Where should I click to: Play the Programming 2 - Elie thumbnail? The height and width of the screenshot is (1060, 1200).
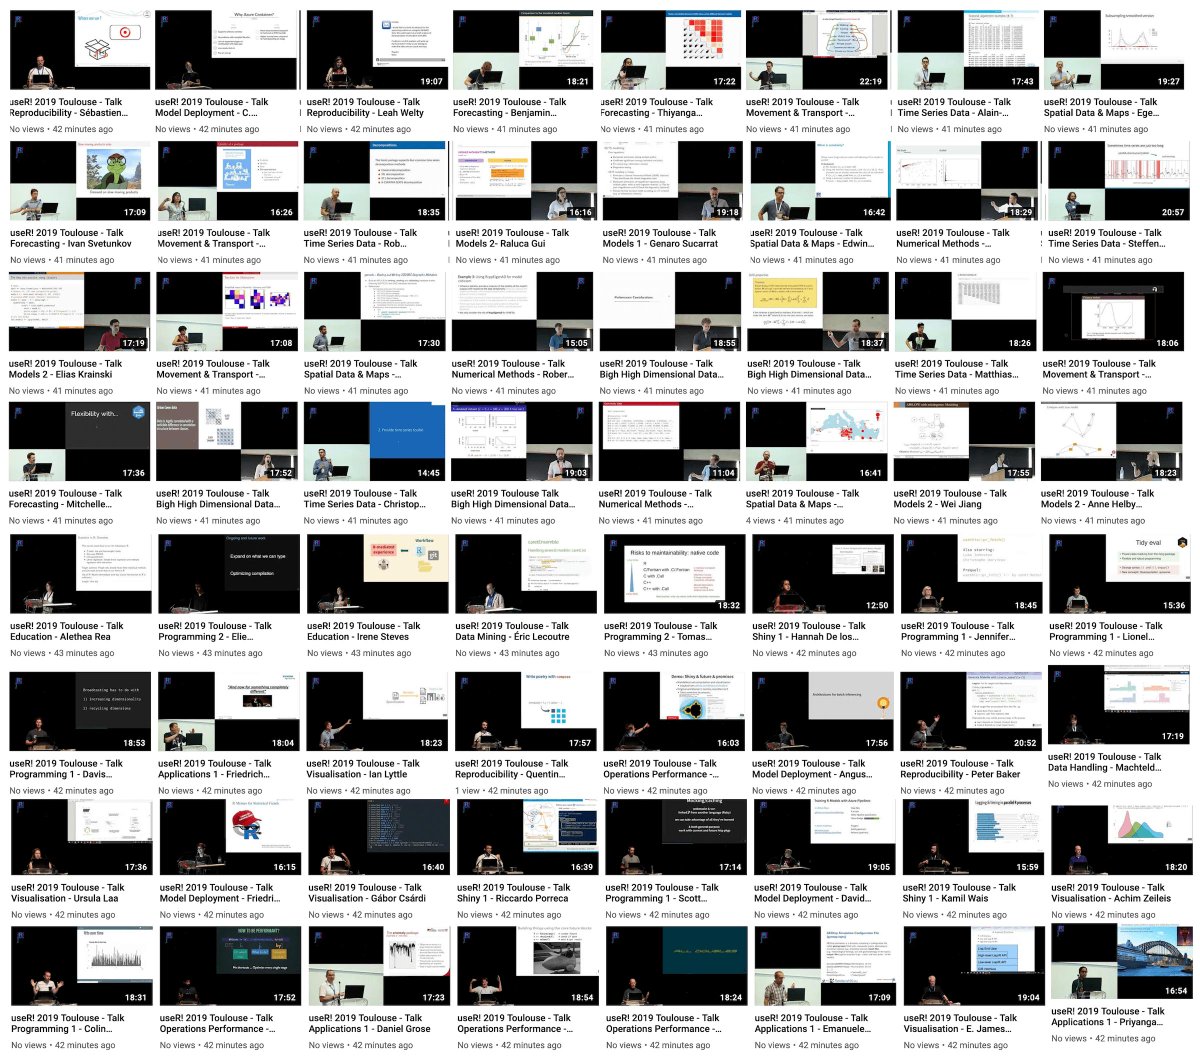pyautogui.click(x=229, y=574)
